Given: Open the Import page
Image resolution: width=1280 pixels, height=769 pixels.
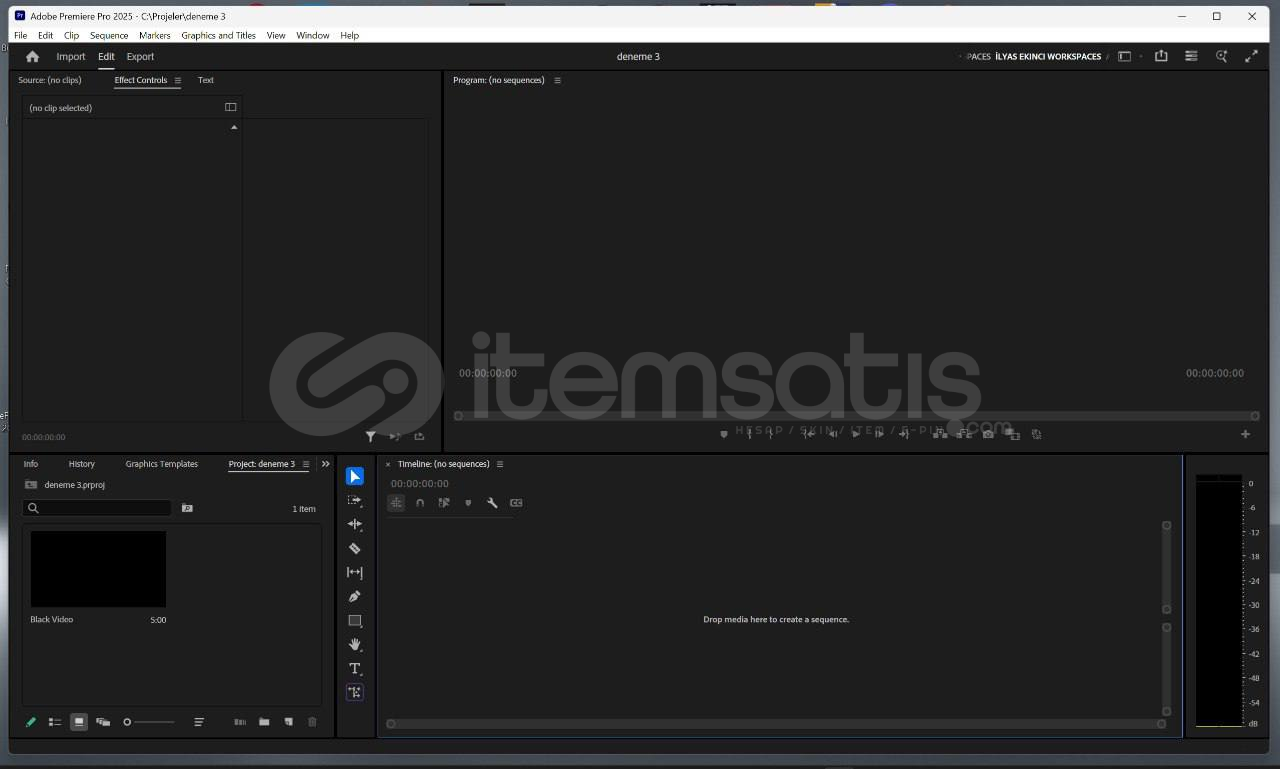Looking at the screenshot, I should point(70,57).
